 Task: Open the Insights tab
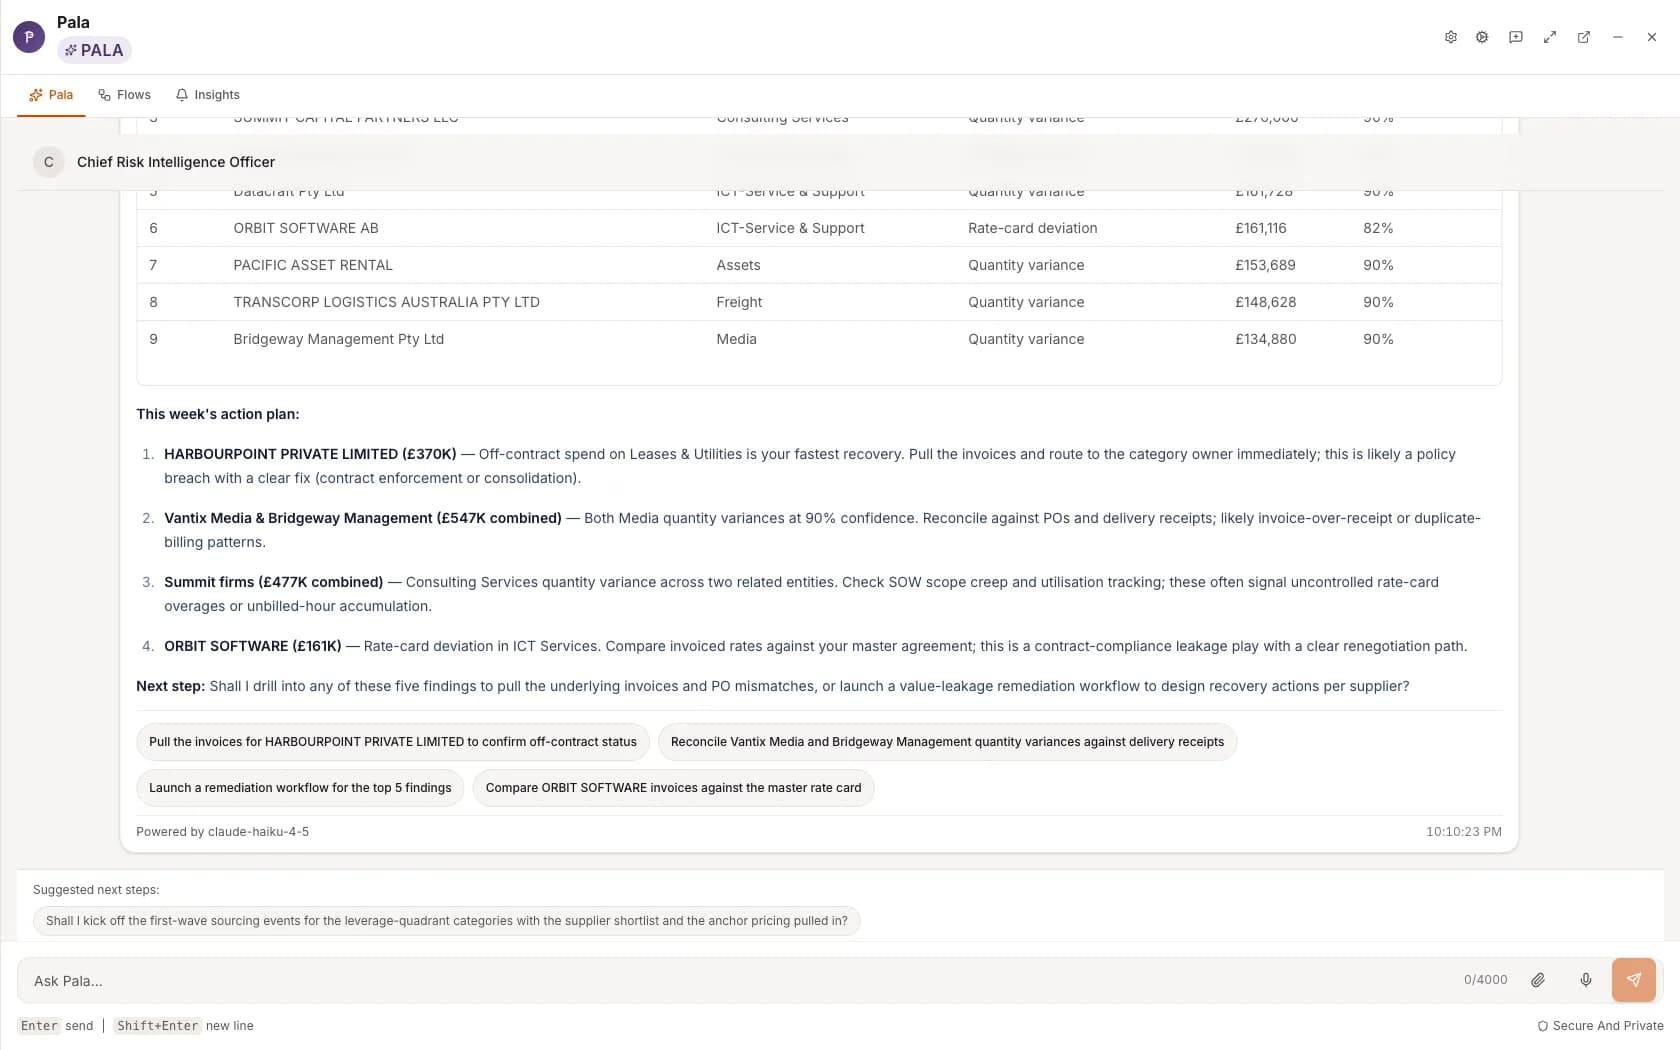click(x=207, y=95)
